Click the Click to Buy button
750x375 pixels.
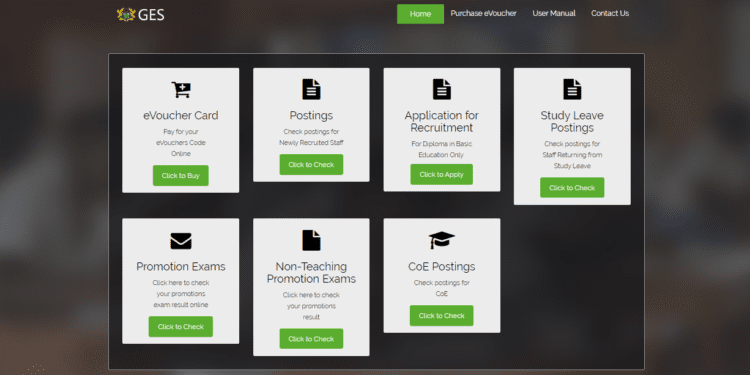tap(181, 176)
